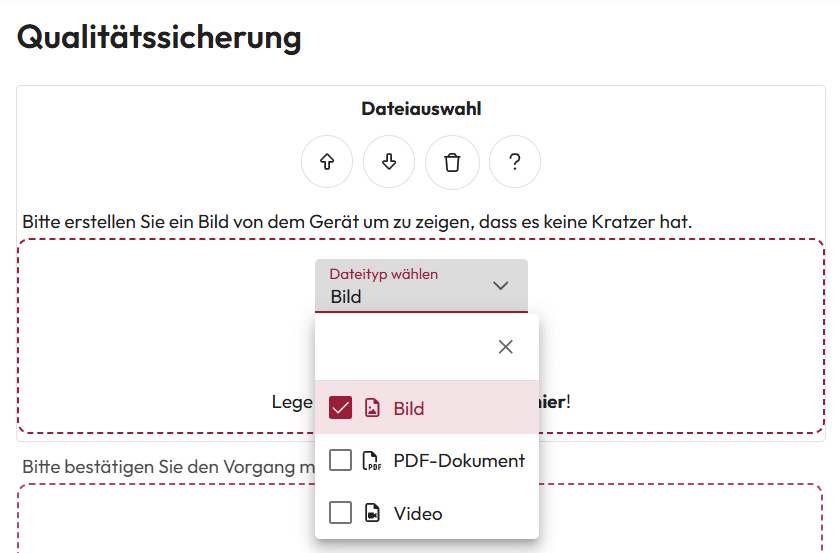Click the Bild option label in list
The image size is (840, 553).
click(409, 409)
